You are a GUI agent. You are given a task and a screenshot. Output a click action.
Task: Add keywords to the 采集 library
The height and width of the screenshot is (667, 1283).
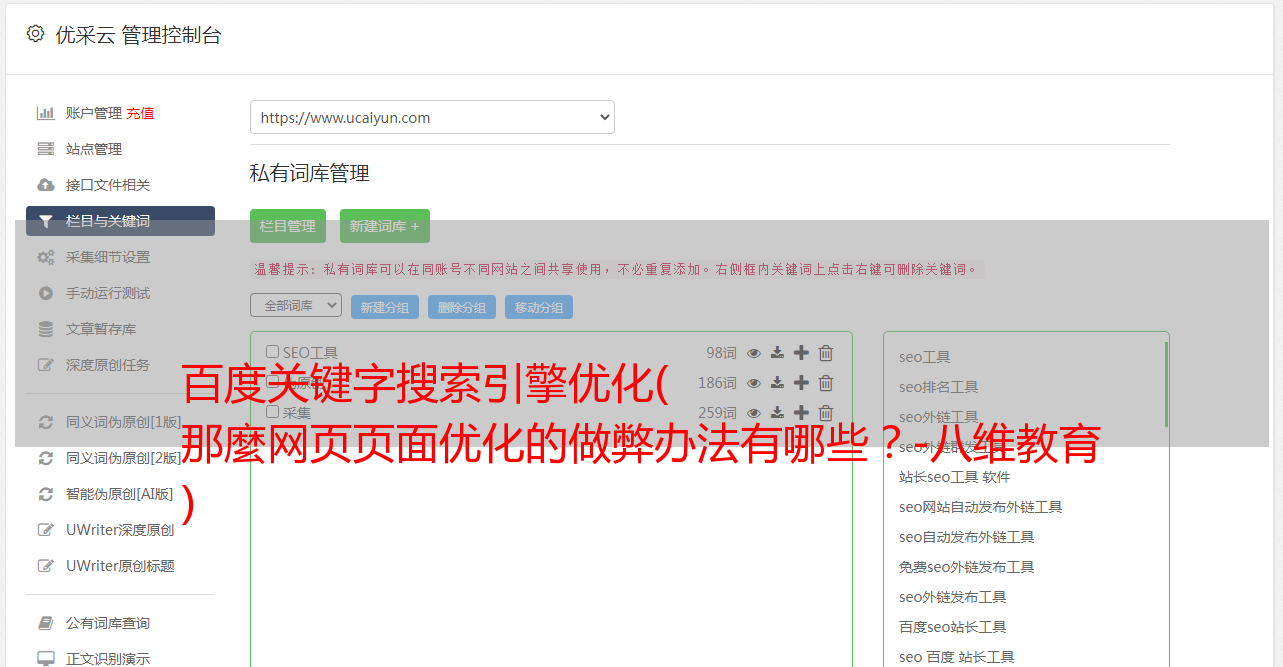click(801, 412)
